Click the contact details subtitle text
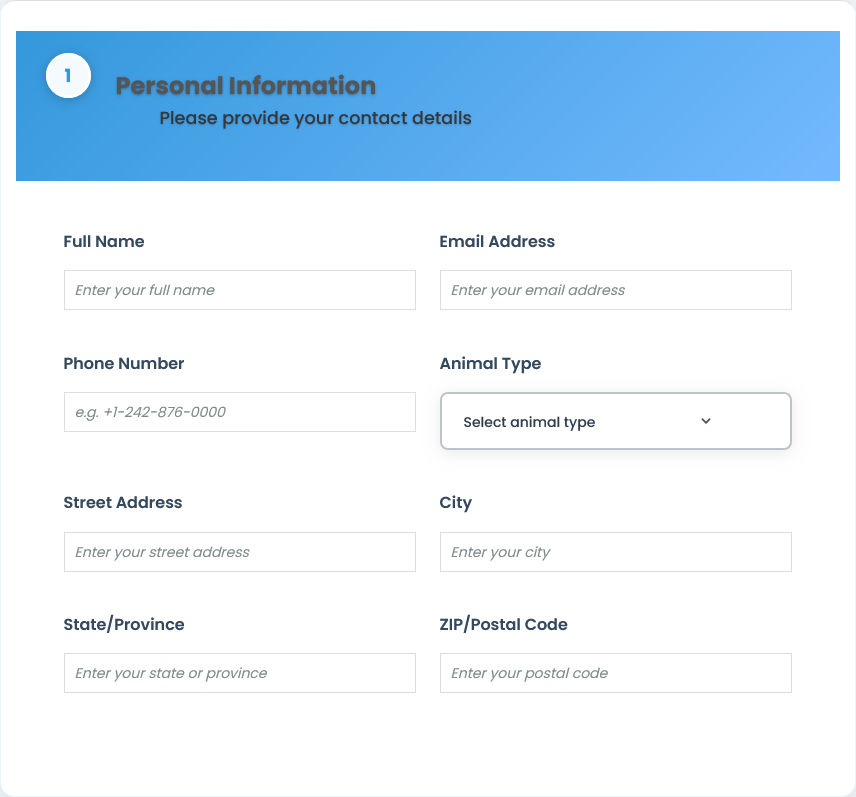This screenshot has height=797, width=856. pos(315,118)
